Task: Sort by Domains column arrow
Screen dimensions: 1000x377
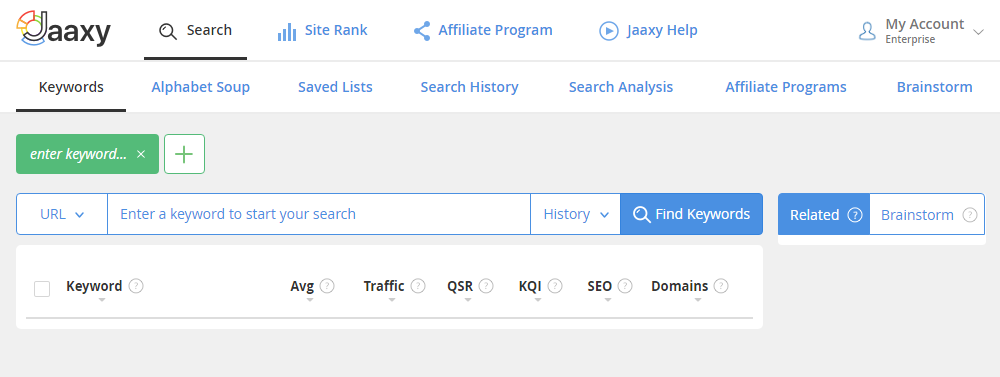Action: coord(698,300)
